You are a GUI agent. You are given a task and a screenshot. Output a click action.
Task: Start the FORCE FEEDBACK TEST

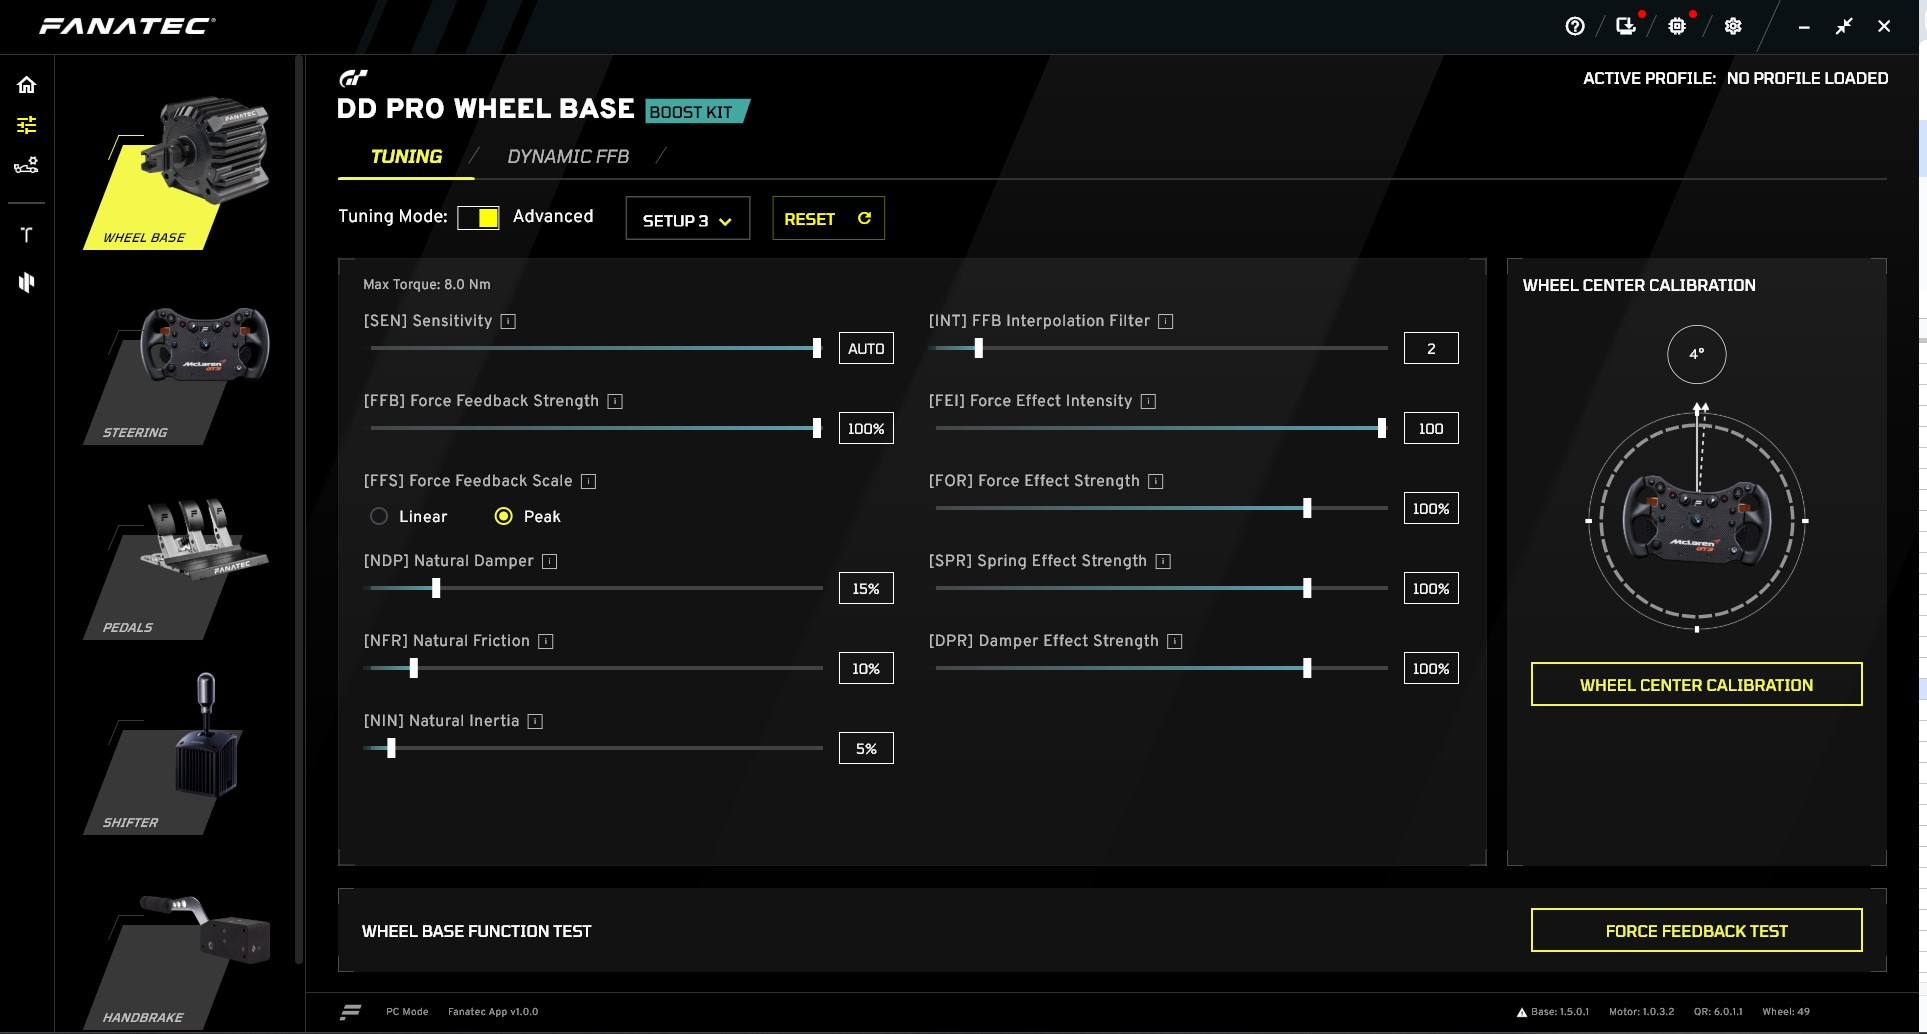click(x=1696, y=930)
